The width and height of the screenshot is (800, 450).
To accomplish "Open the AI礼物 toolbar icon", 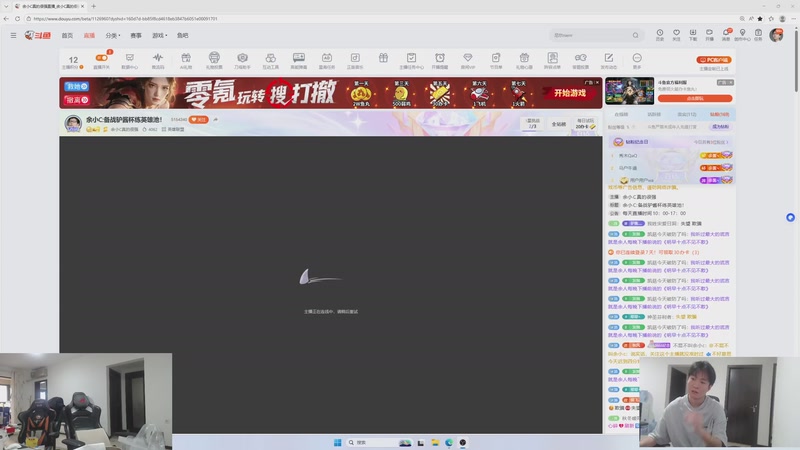I will coord(186,60).
